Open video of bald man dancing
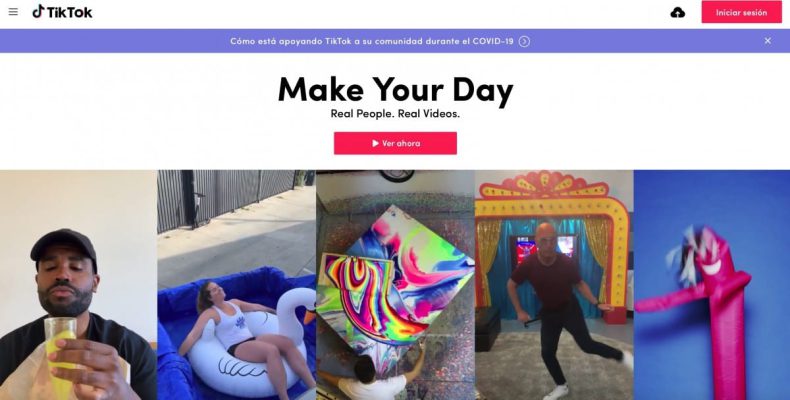Viewport: 790px width, 400px height. [x=554, y=285]
